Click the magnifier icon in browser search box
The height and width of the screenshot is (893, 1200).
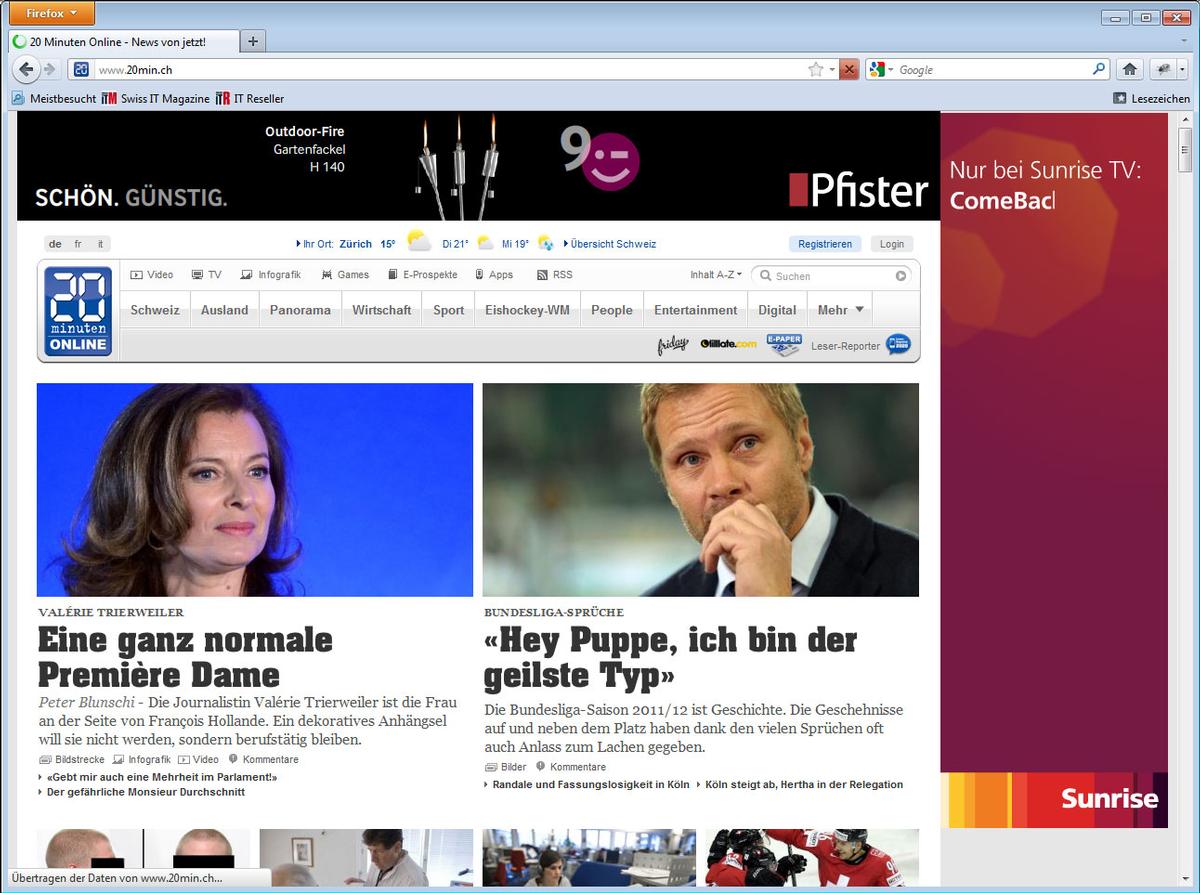(1099, 69)
